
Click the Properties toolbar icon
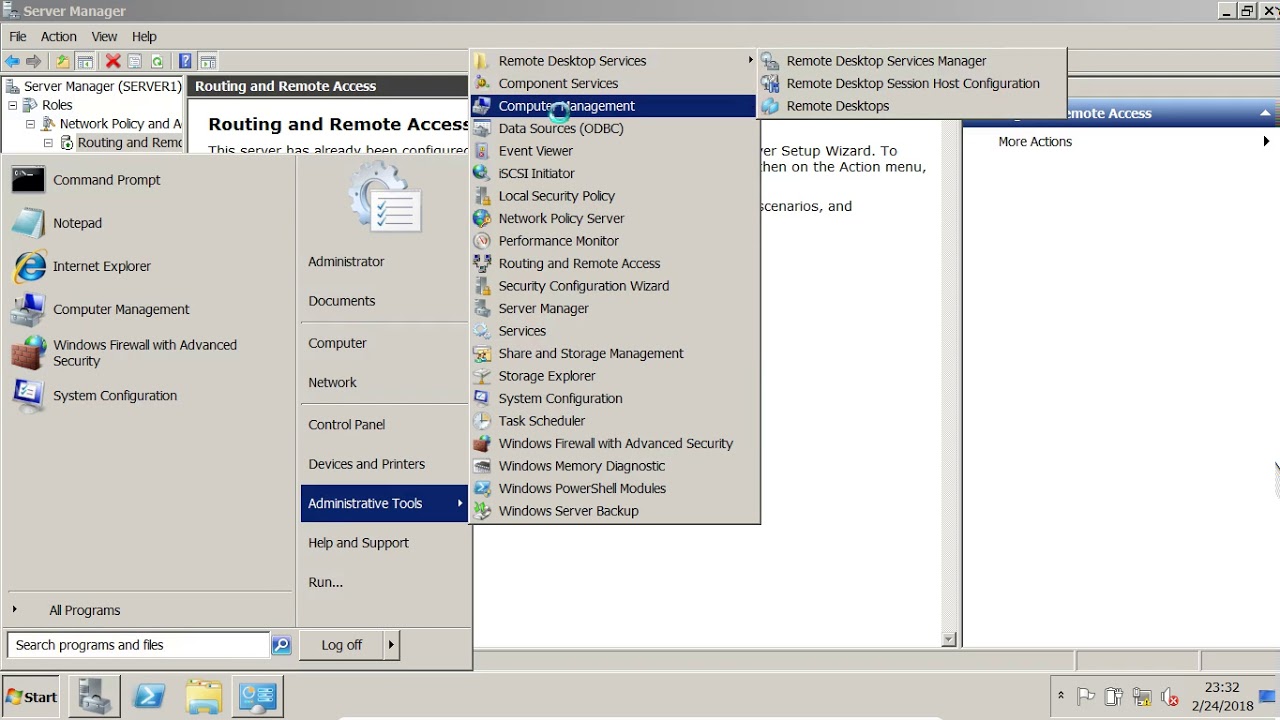[135, 61]
